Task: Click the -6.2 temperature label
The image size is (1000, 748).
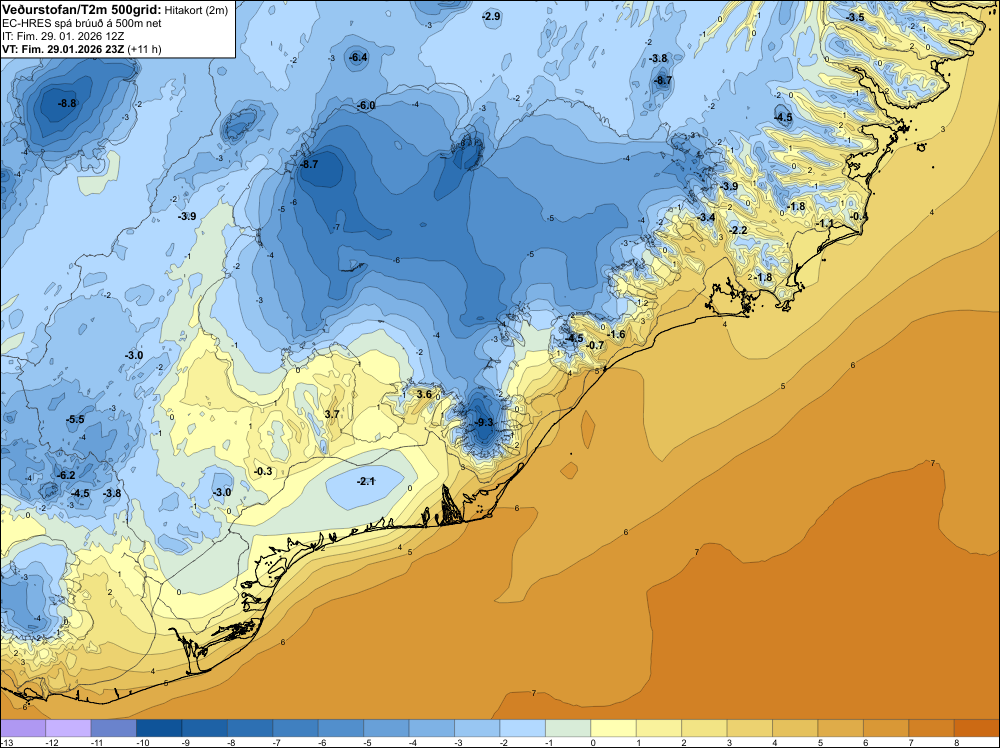Action: [66, 476]
